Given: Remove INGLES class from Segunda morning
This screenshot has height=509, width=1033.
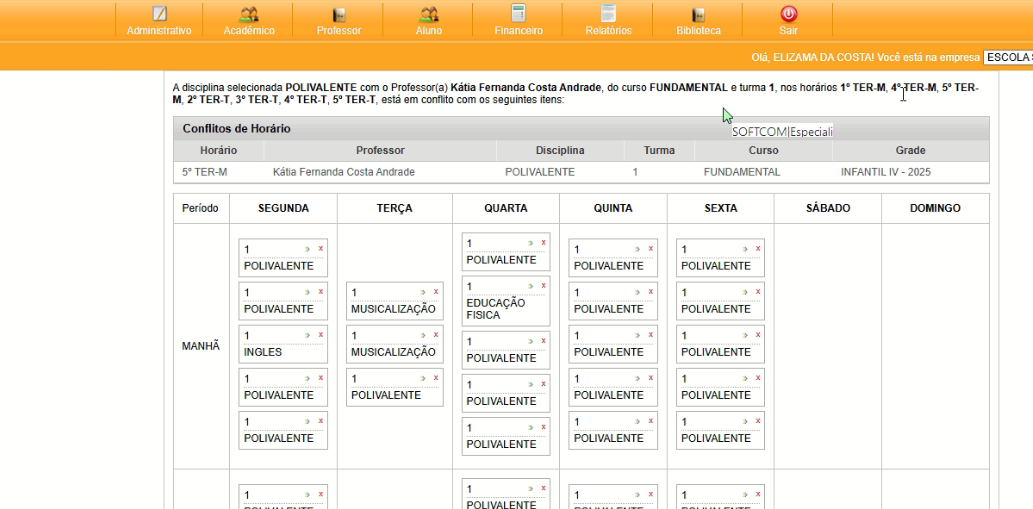Looking at the screenshot, I should (321, 335).
